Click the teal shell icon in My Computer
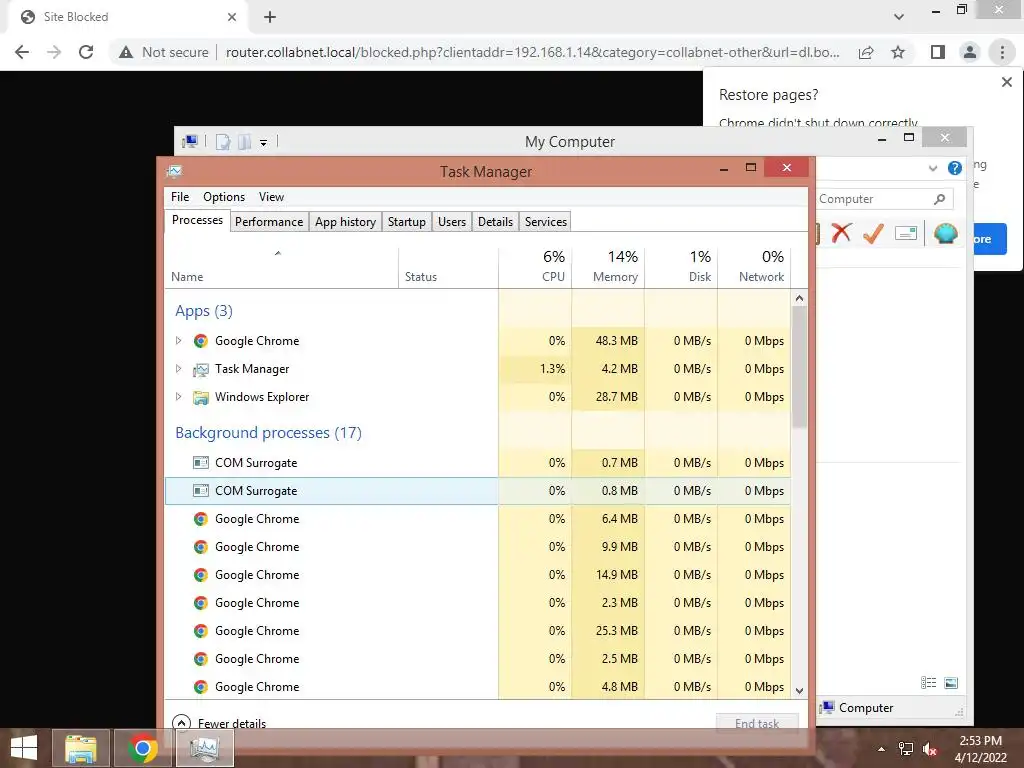Screen dimensions: 1024x768 point(945,232)
